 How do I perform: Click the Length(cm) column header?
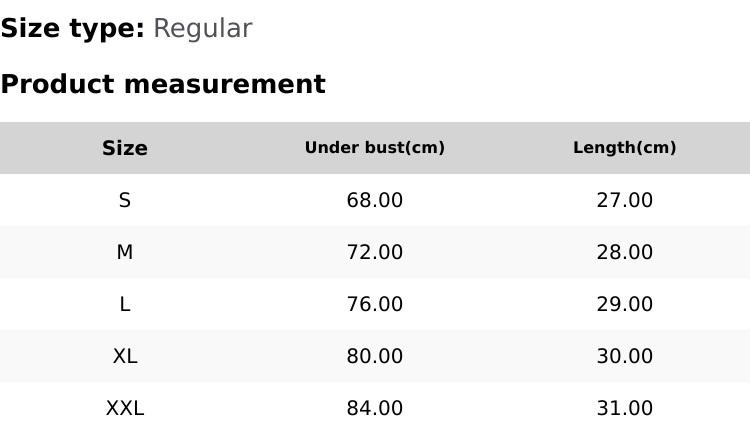click(625, 148)
